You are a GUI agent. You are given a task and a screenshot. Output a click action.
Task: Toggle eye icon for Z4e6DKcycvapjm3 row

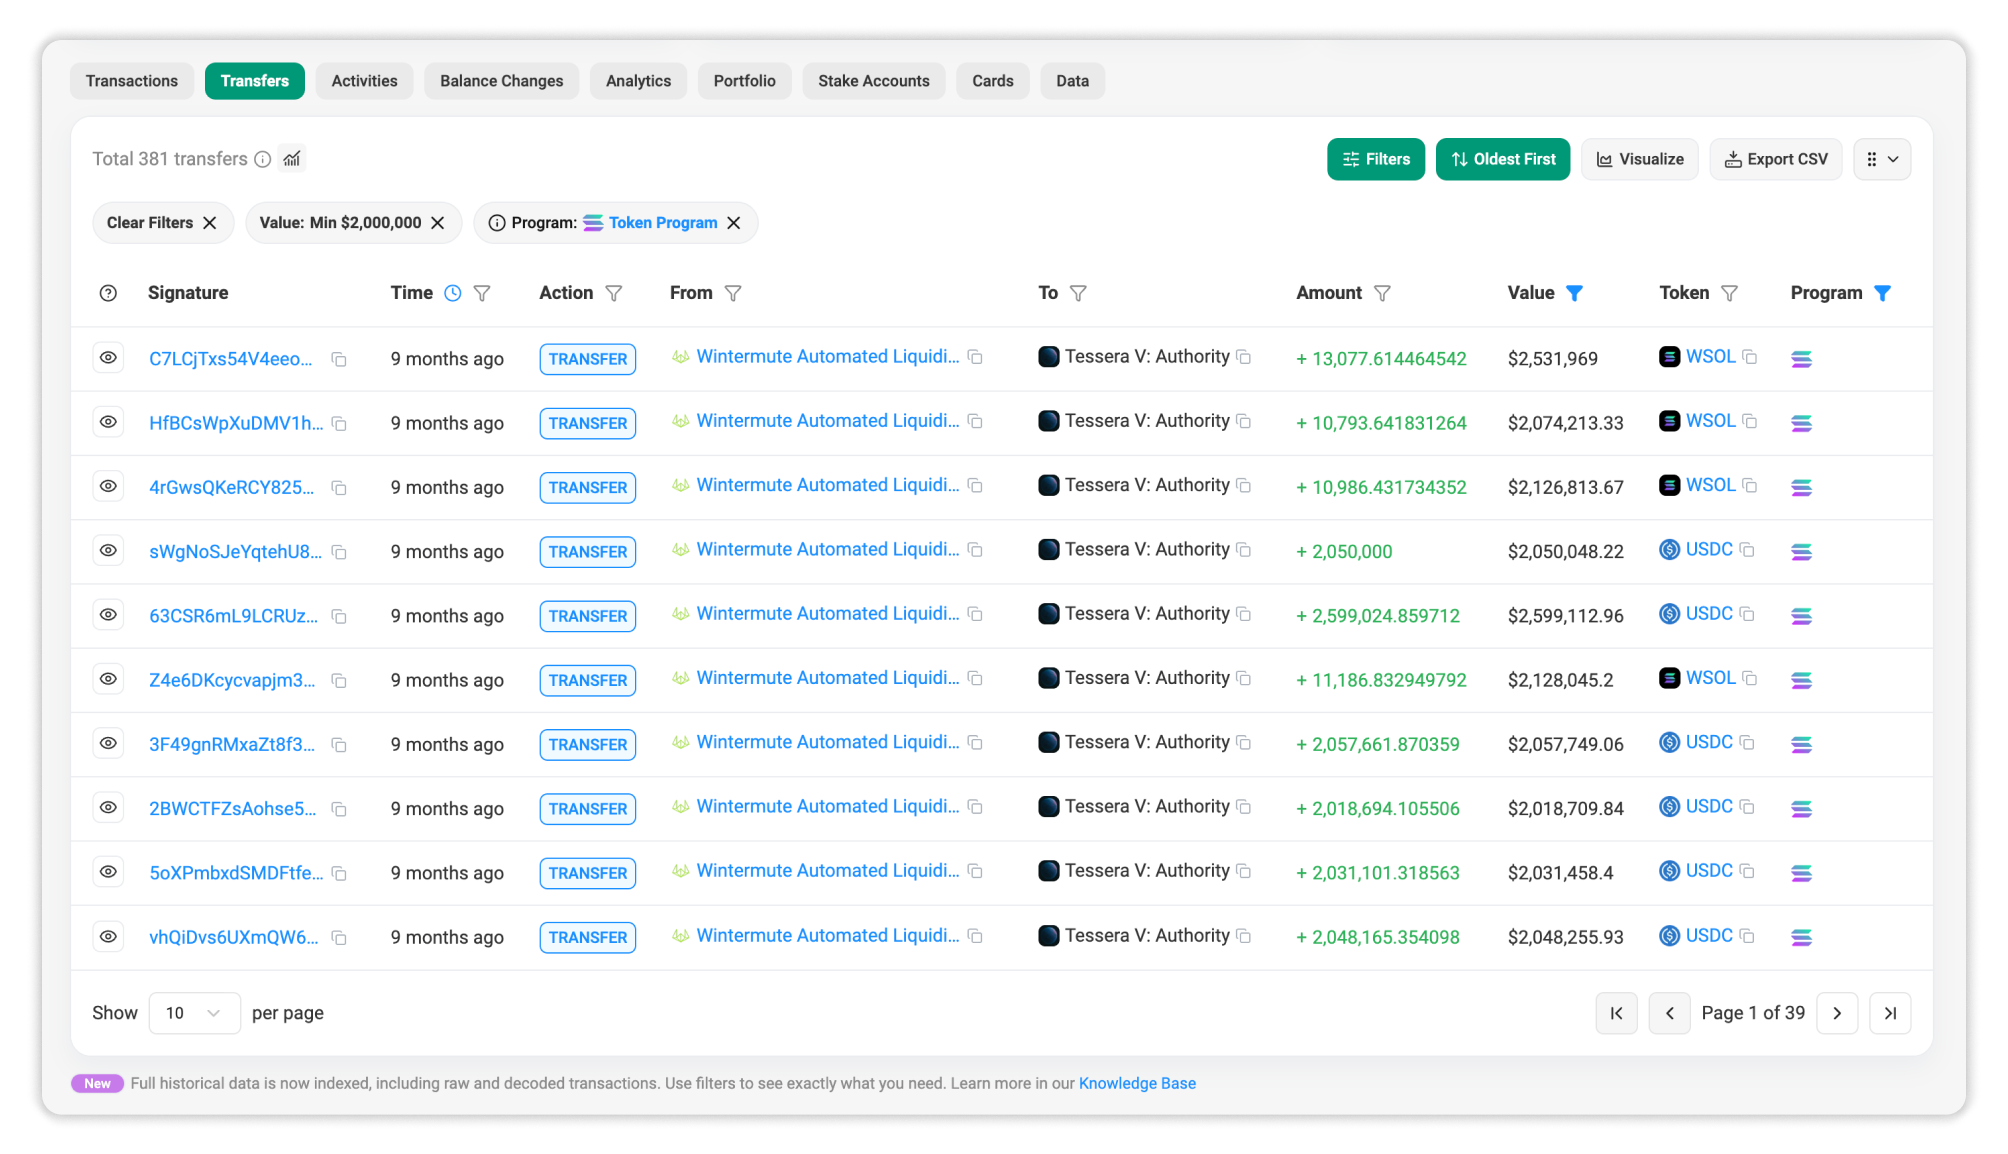(x=108, y=679)
